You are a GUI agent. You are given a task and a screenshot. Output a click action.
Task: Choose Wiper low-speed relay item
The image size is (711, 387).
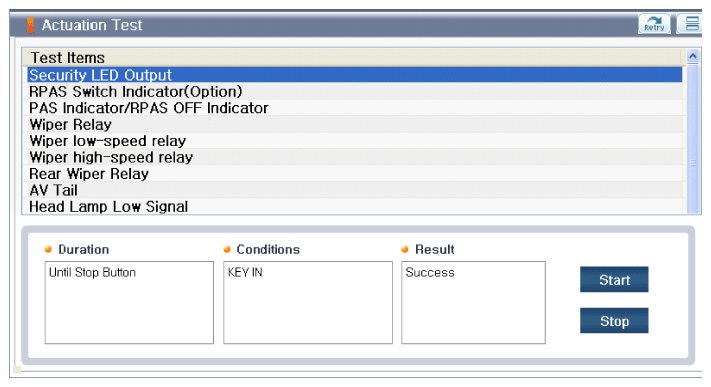pyautogui.click(x=354, y=141)
